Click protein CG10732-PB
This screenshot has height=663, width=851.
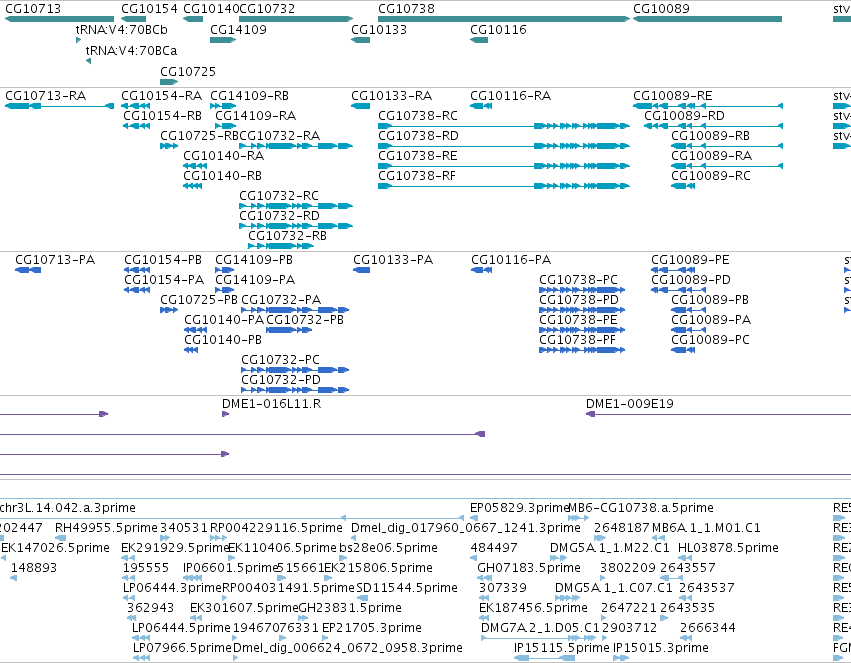coord(305,320)
